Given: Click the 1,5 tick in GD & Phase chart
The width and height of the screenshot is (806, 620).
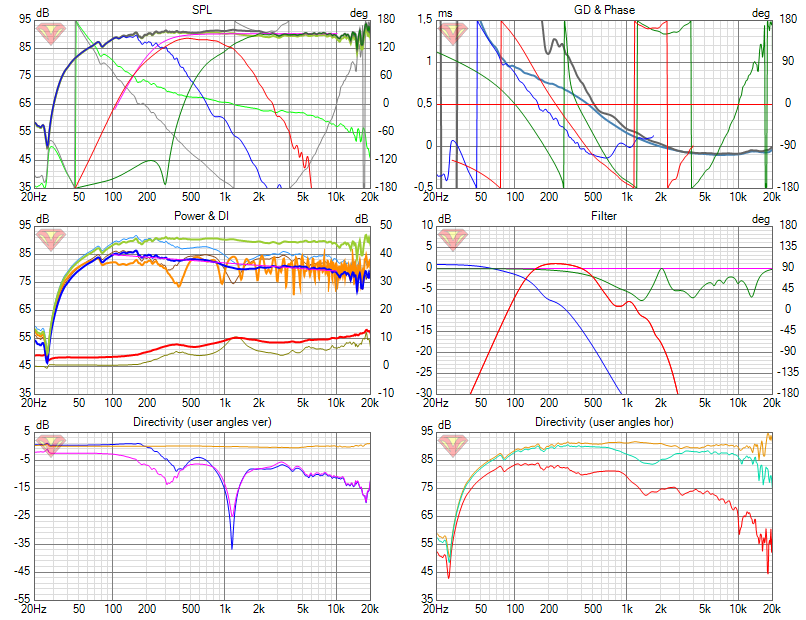Looking at the screenshot, I should pos(425,20).
